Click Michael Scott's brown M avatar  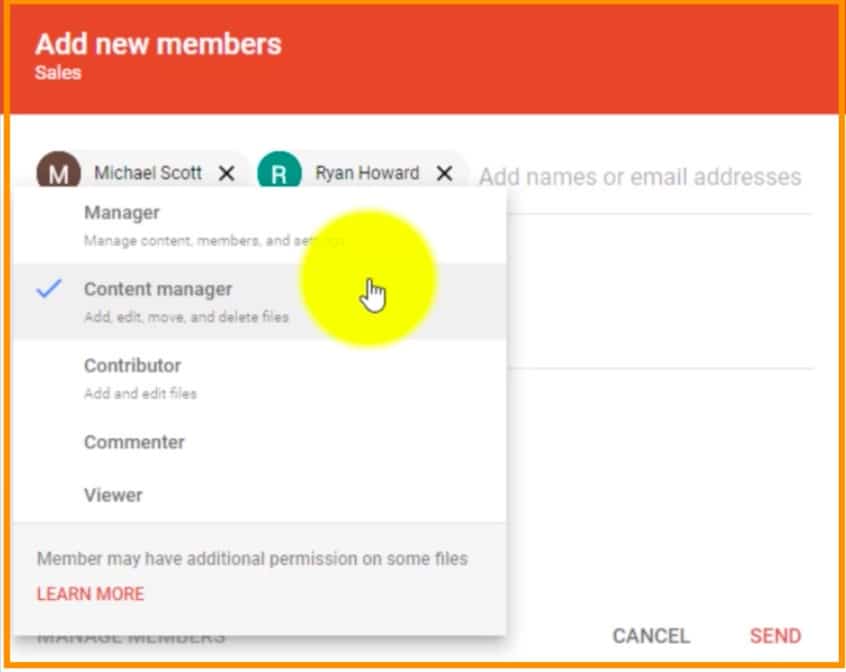pyautogui.click(x=58, y=174)
